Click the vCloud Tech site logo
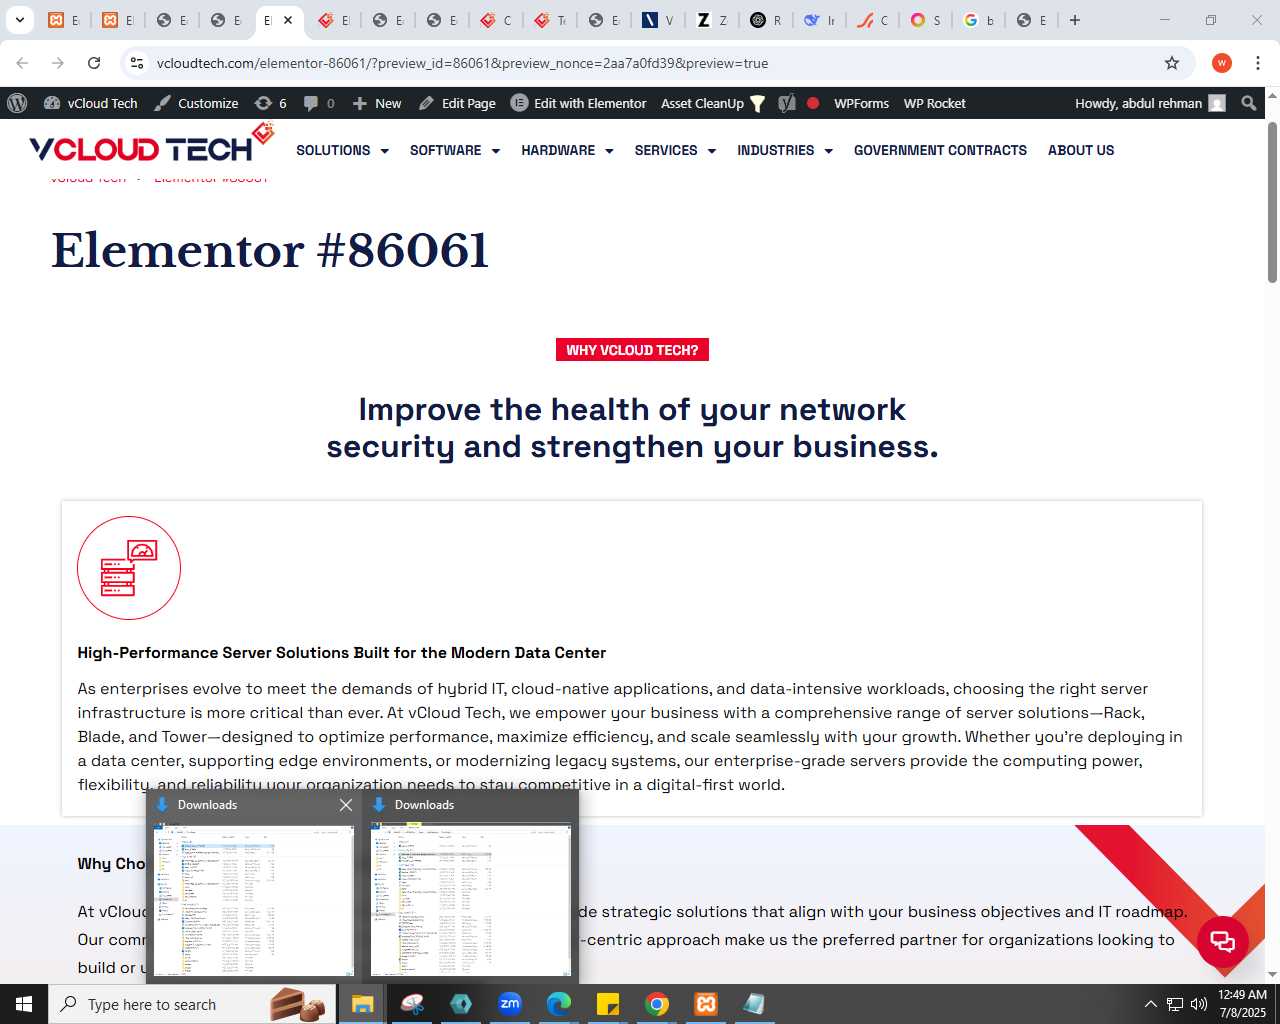 click(151, 145)
